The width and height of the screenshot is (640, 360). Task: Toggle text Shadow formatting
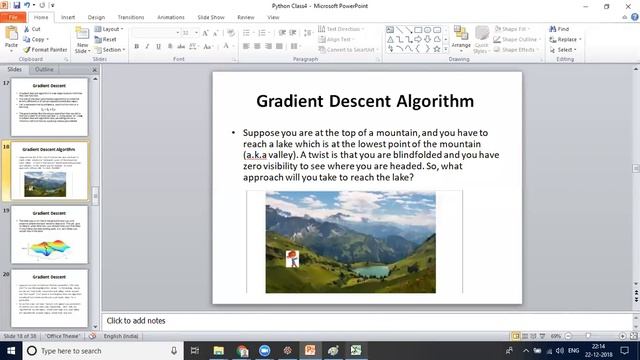170,47
